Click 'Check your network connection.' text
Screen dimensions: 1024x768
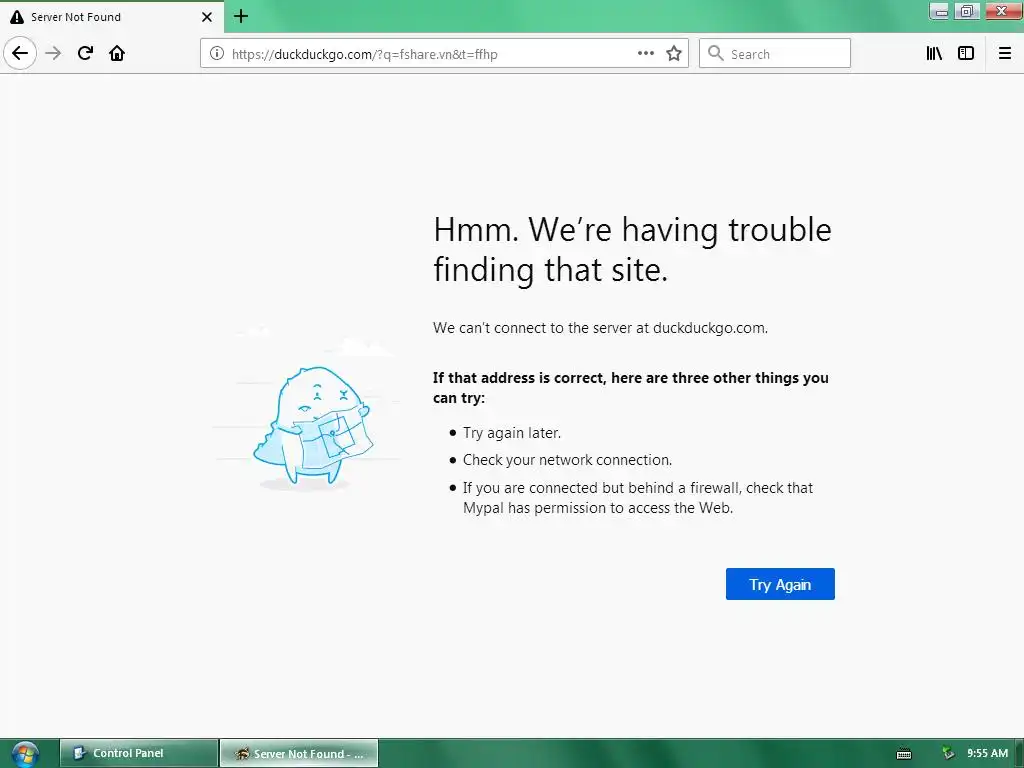pyautogui.click(x=567, y=460)
